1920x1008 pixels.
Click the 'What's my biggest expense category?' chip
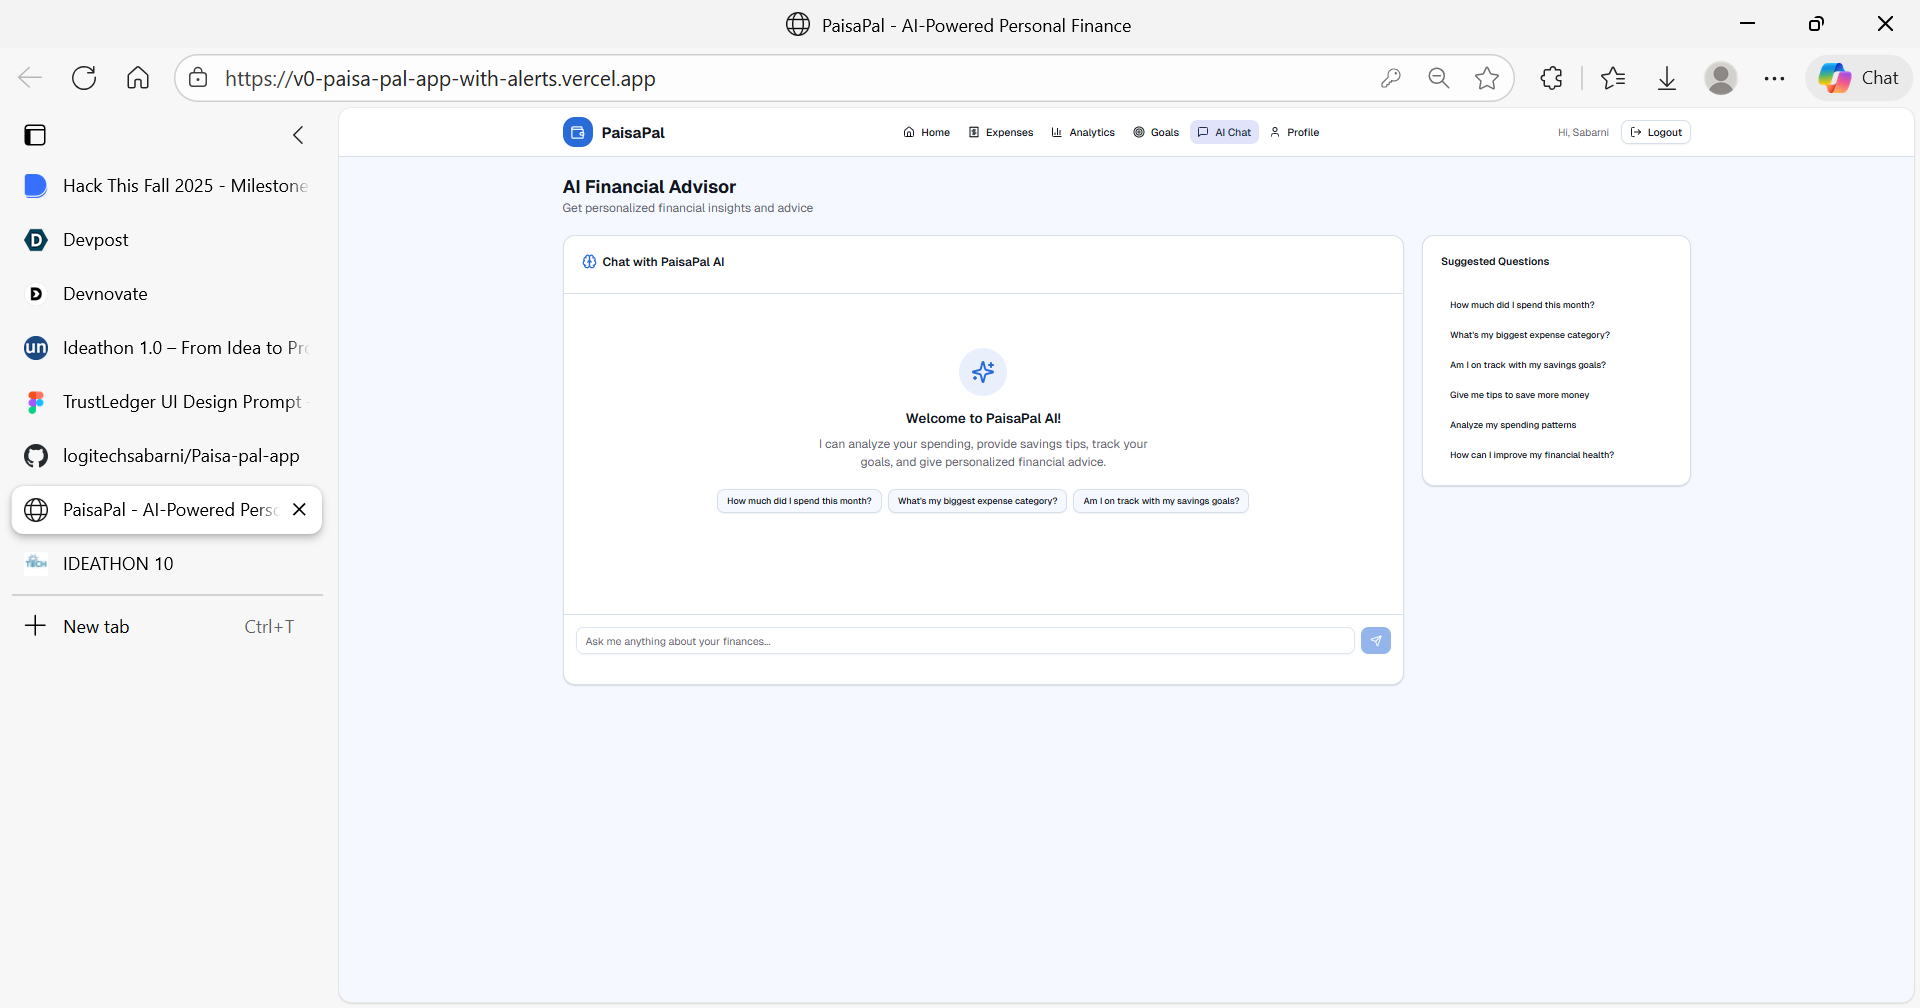[977, 501]
